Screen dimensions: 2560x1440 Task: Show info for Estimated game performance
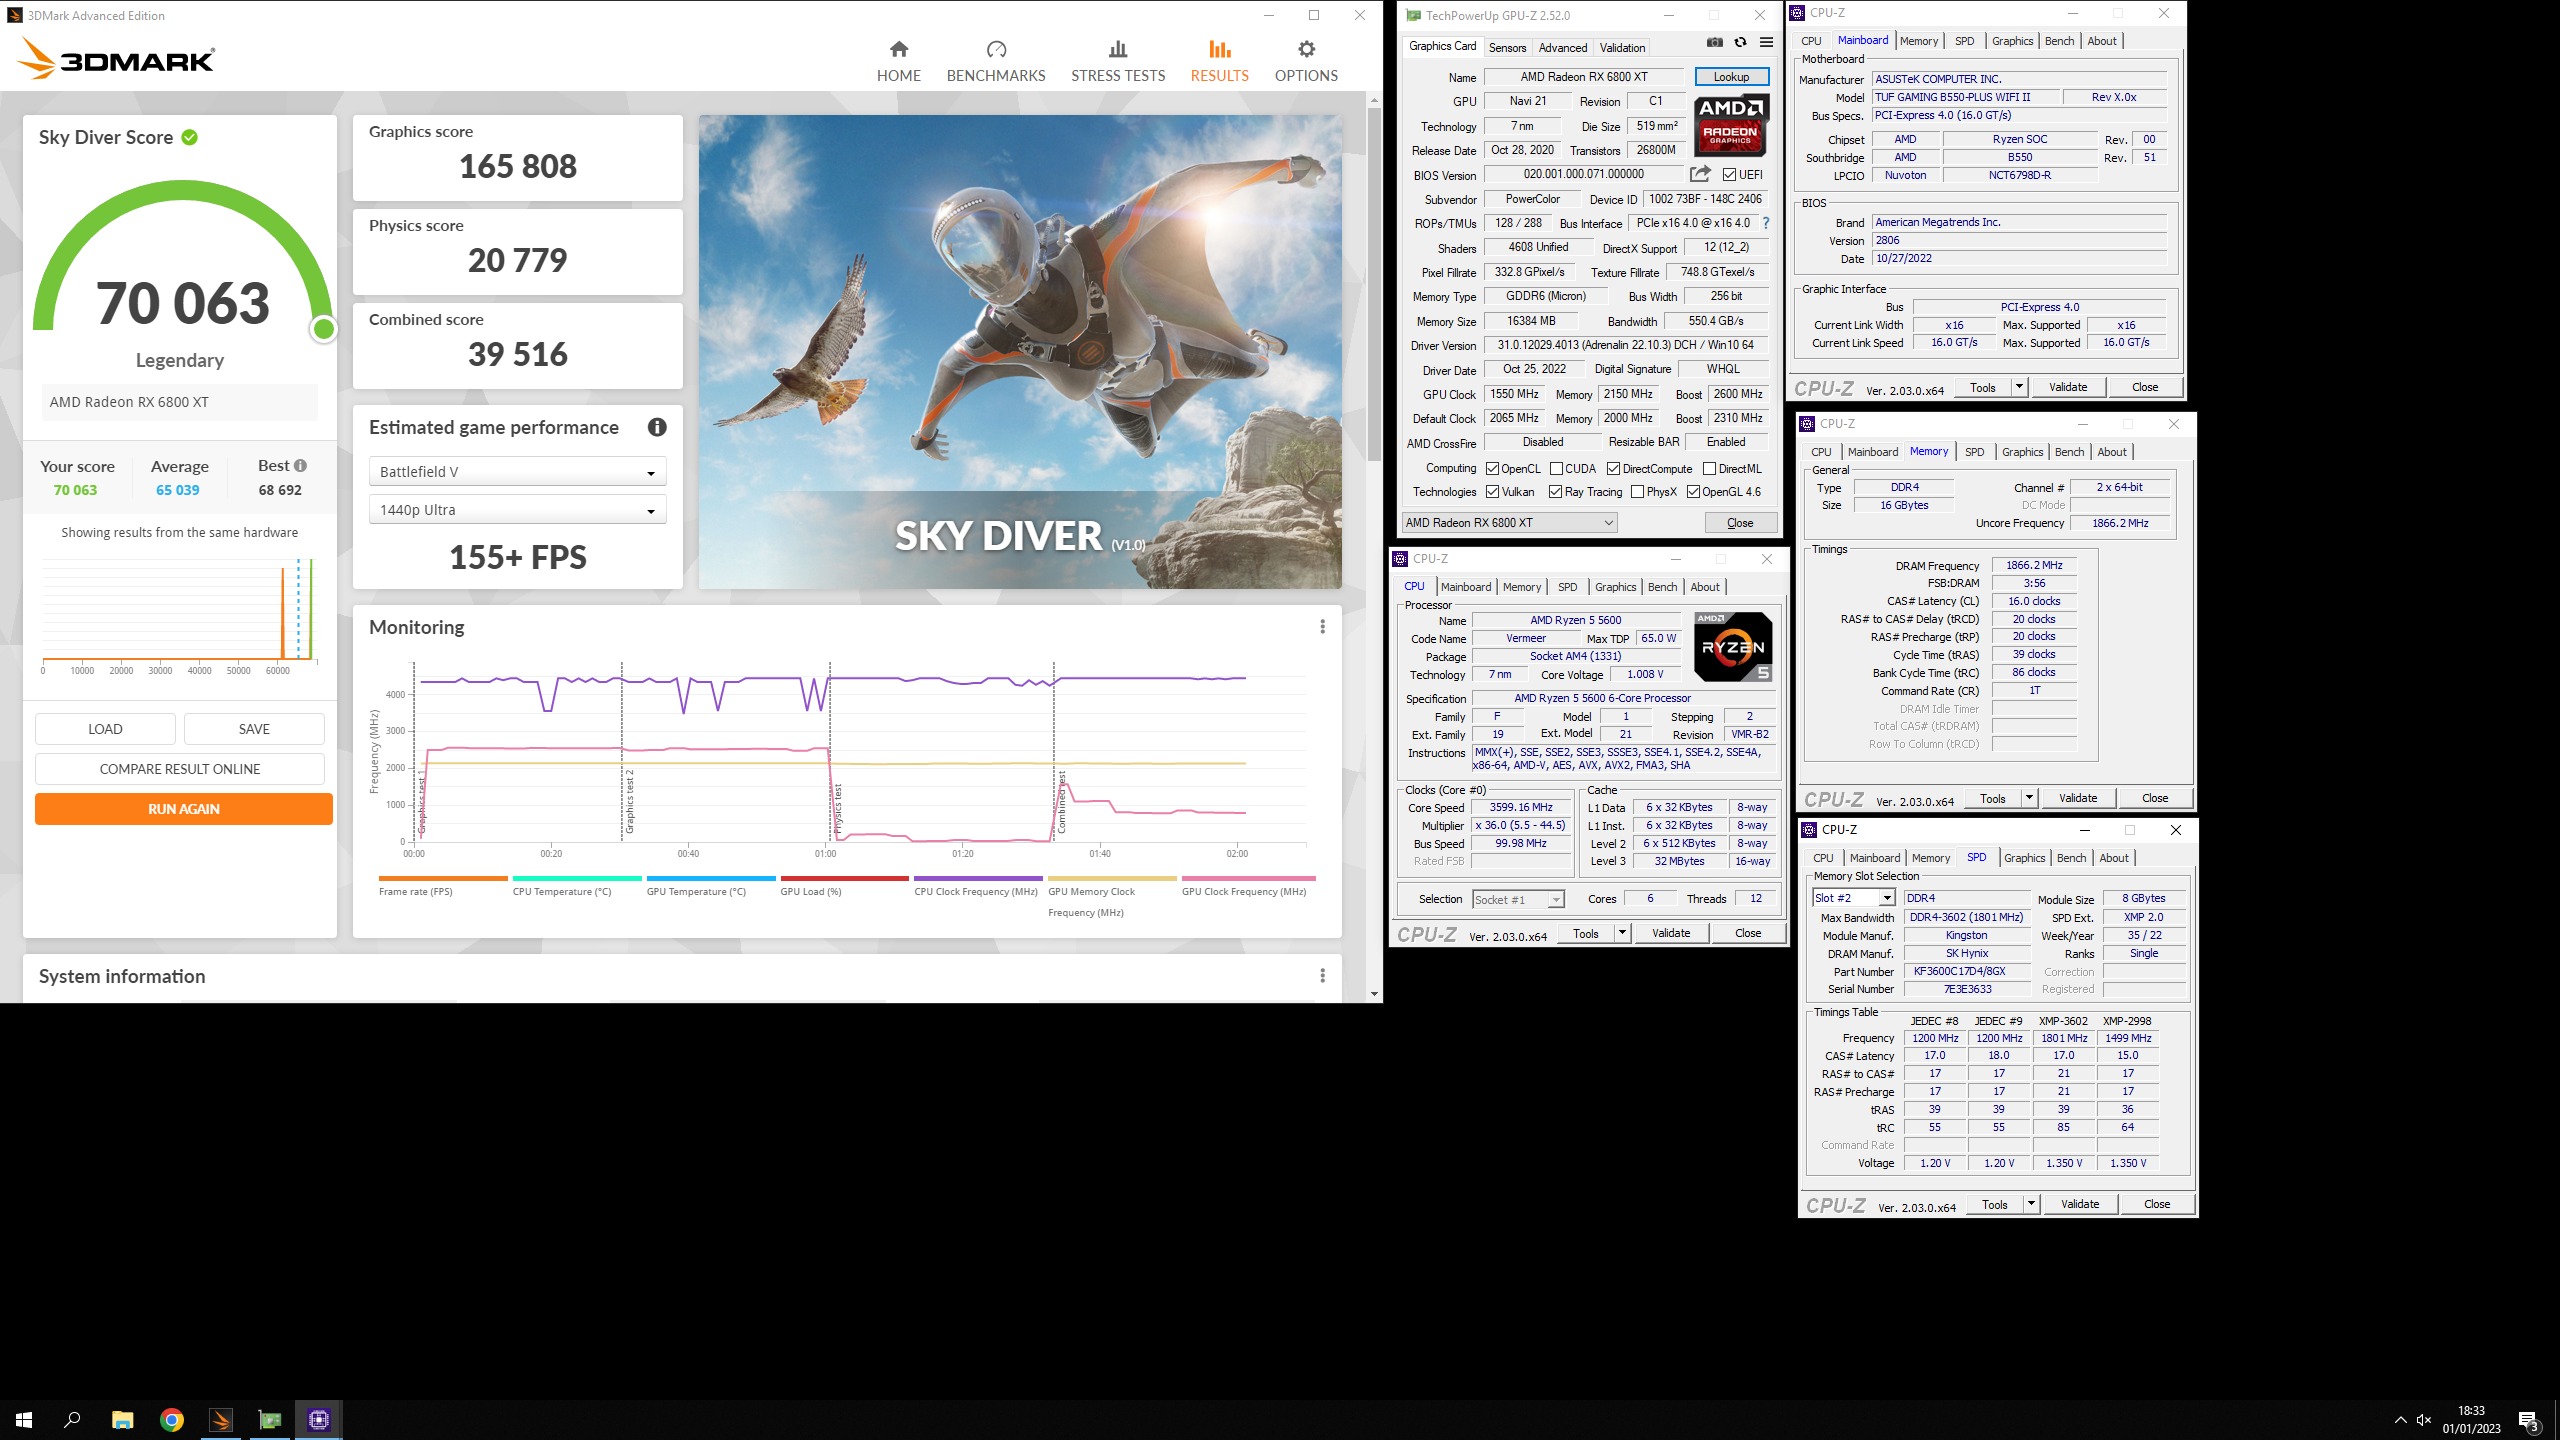[x=657, y=427]
